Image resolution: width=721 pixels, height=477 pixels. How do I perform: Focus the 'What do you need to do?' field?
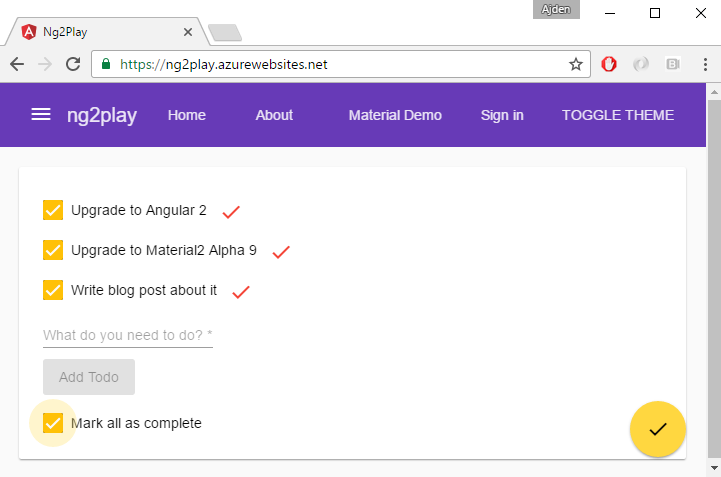click(x=128, y=336)
